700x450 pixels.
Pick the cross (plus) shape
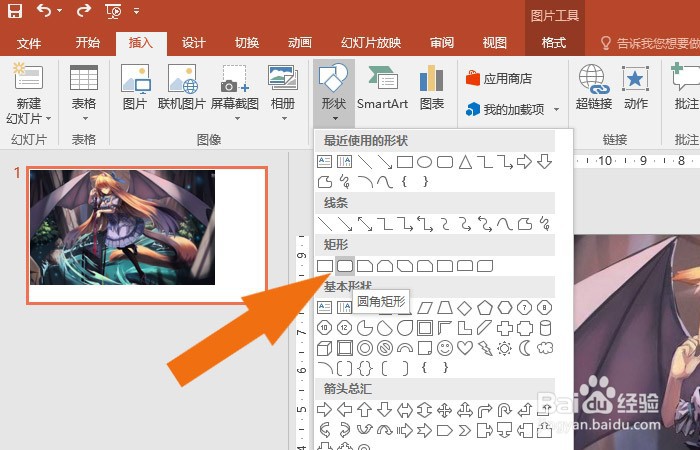[504, 328]
